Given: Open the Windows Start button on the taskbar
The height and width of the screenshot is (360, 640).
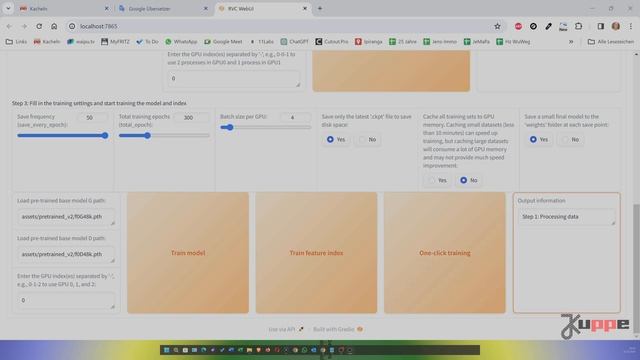Looking at the screenshot, I should coord(166,350).
